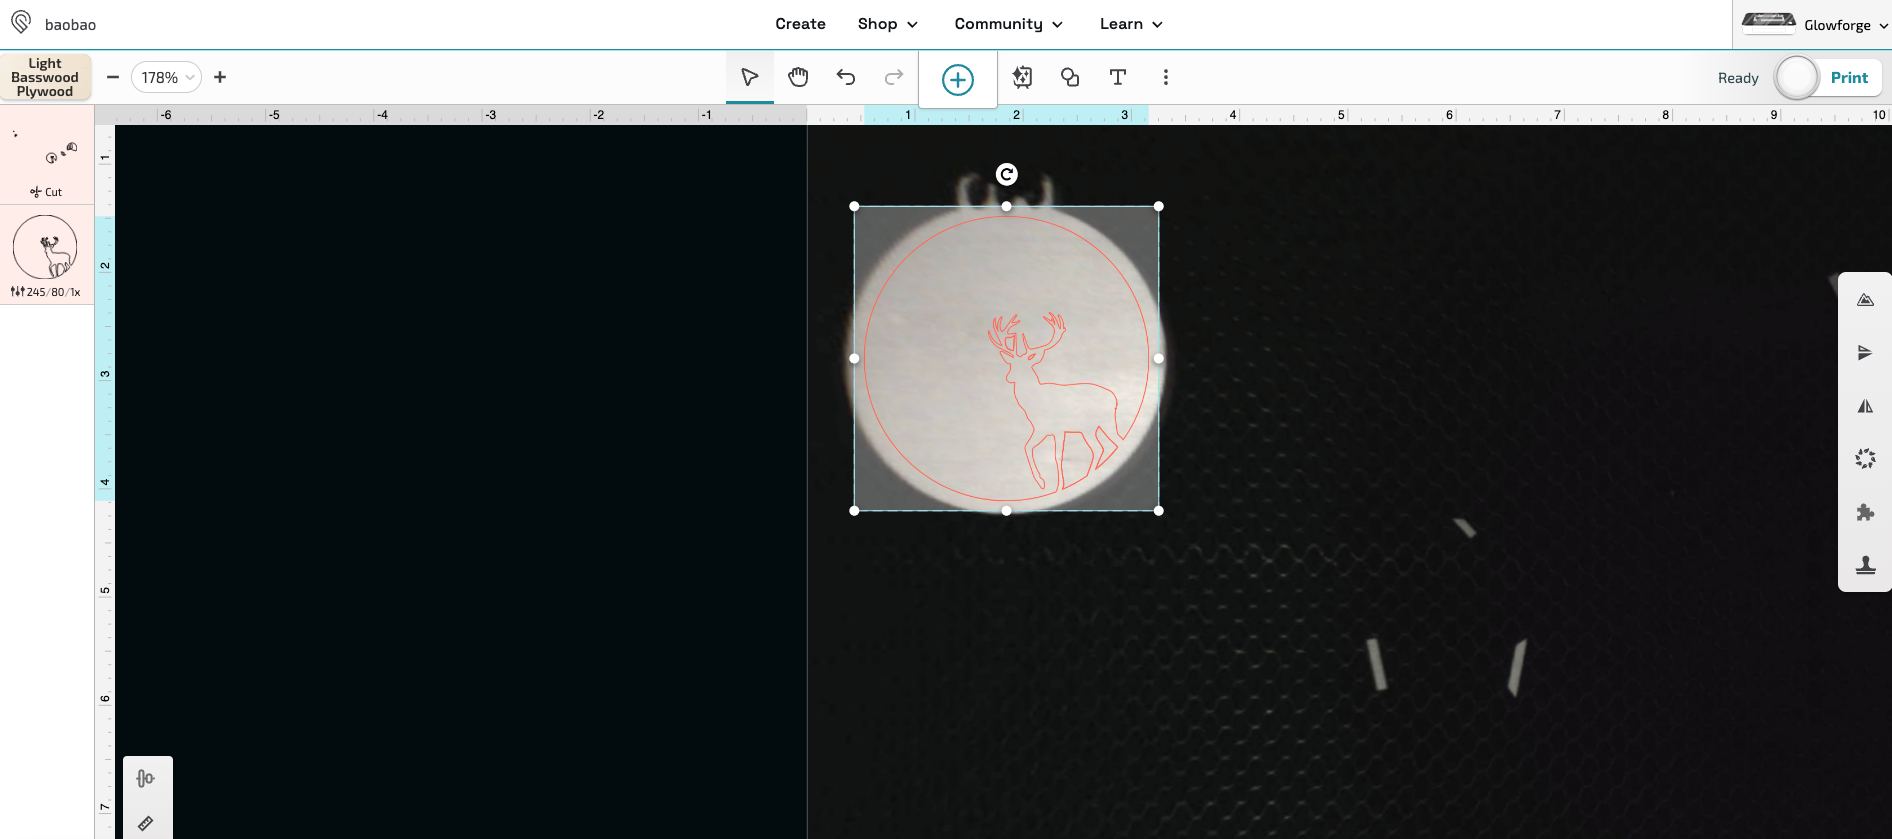Image resolution: width=1892 pixels, height=839 pixels.
Task: Click the stamp icon in right panel
Action: pos(1865,565)
